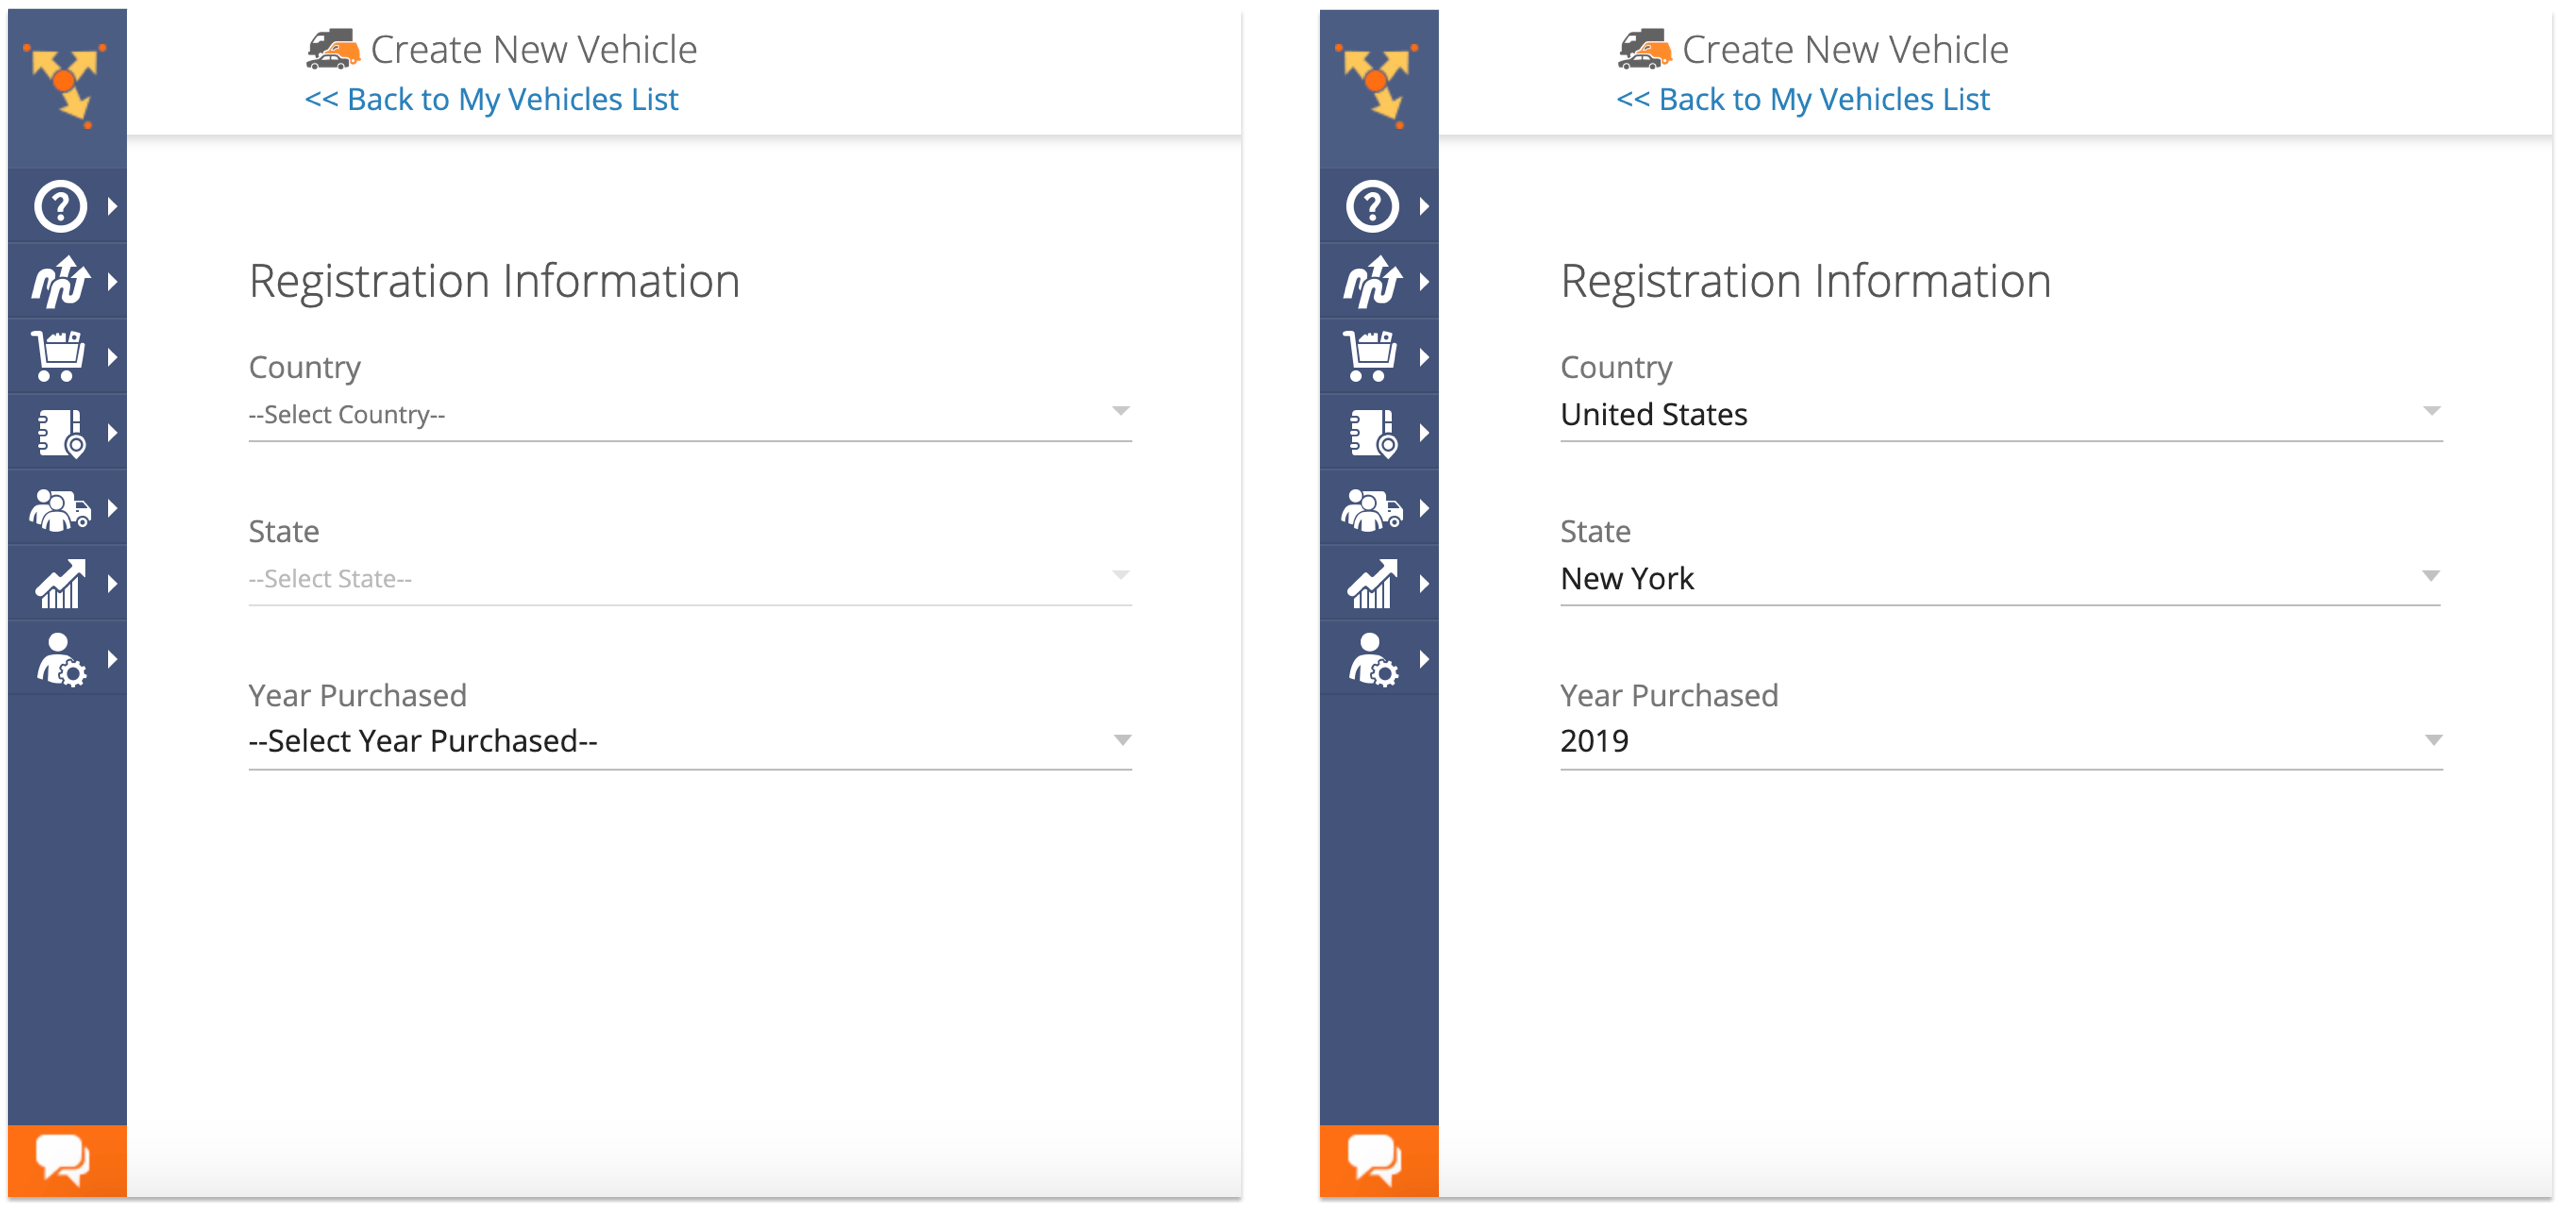
Task: Expand arrow beside help icon in right sidebar
Action: (x=1424, y=206)
